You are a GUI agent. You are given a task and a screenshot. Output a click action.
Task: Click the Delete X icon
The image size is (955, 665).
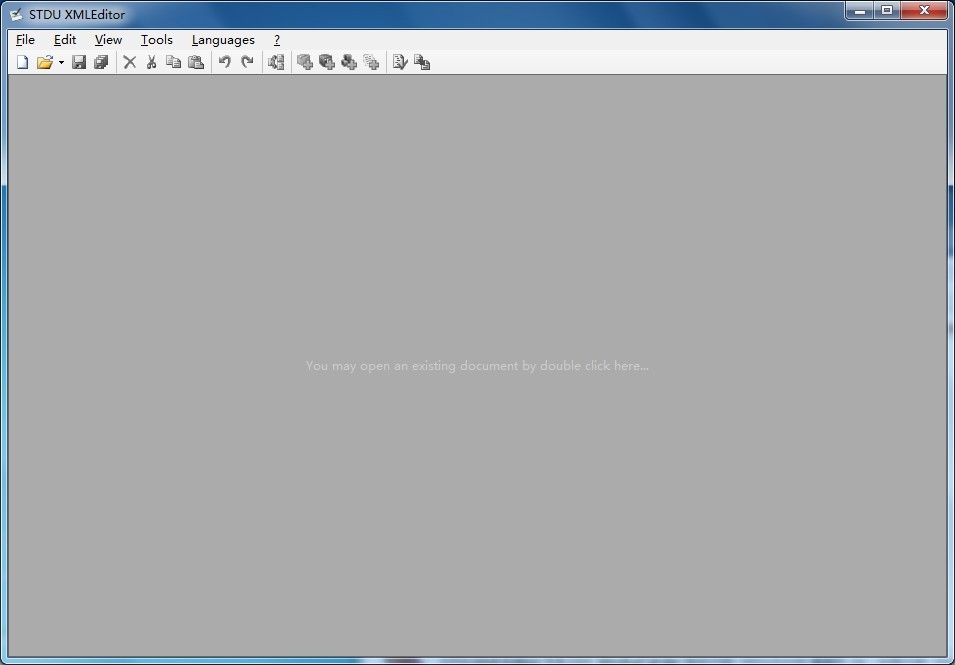129,62
